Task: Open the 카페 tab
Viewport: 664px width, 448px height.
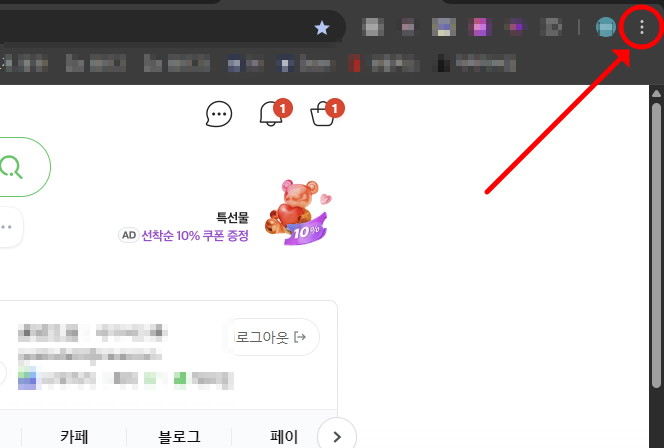Action: click(x=74, y=437)
